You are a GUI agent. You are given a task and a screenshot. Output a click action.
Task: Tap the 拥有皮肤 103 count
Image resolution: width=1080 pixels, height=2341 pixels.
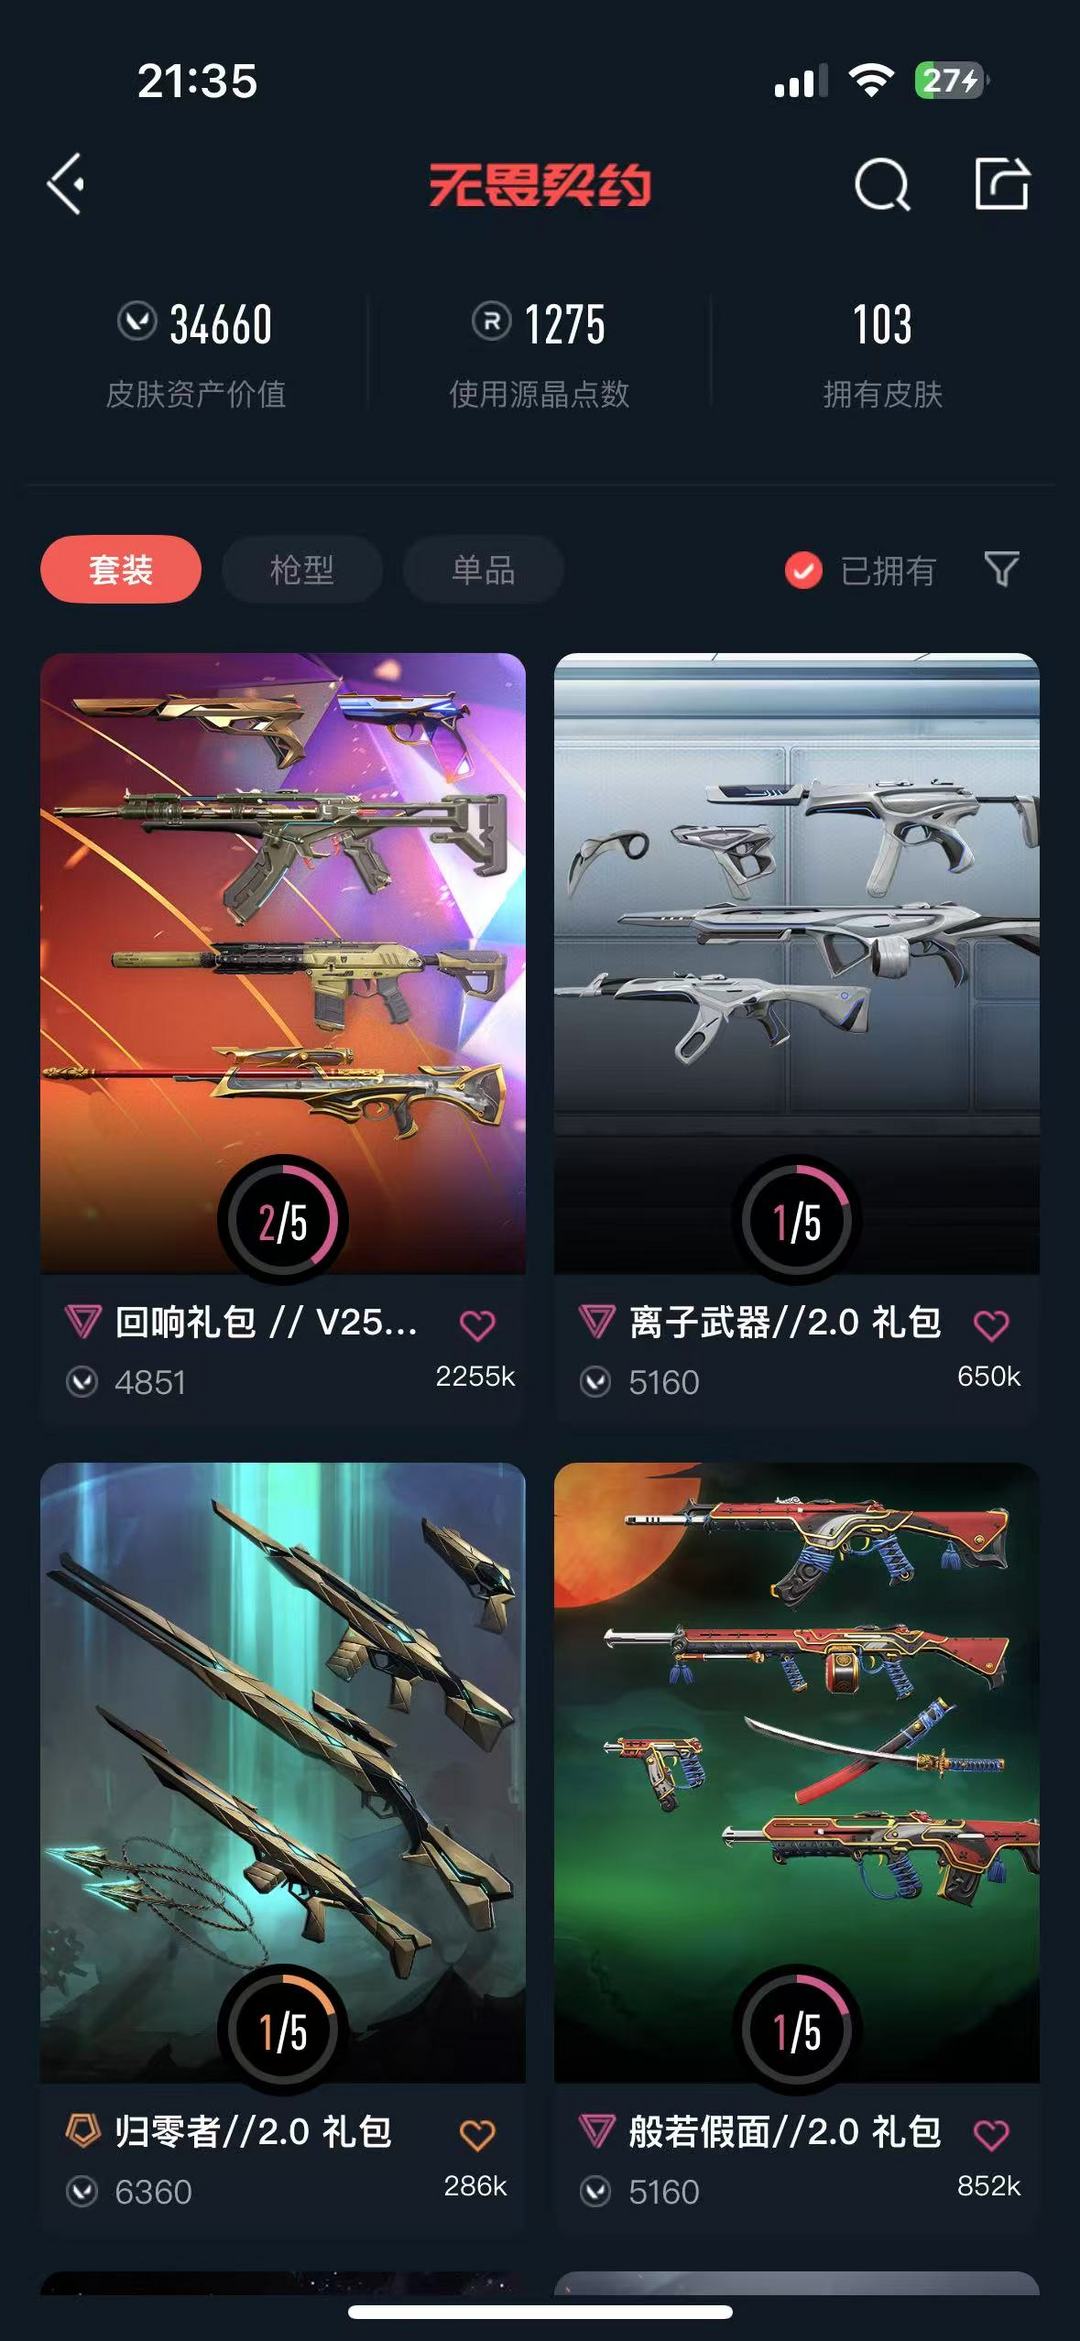[882, 354]
